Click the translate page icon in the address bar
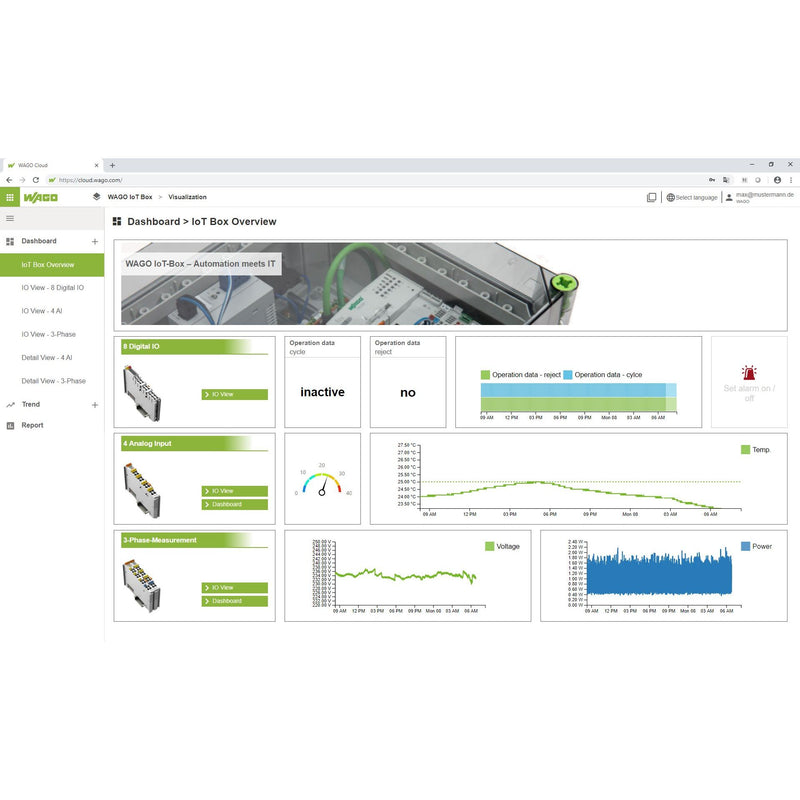The height and width of the screenshot is (800, 800). [726, 180]
